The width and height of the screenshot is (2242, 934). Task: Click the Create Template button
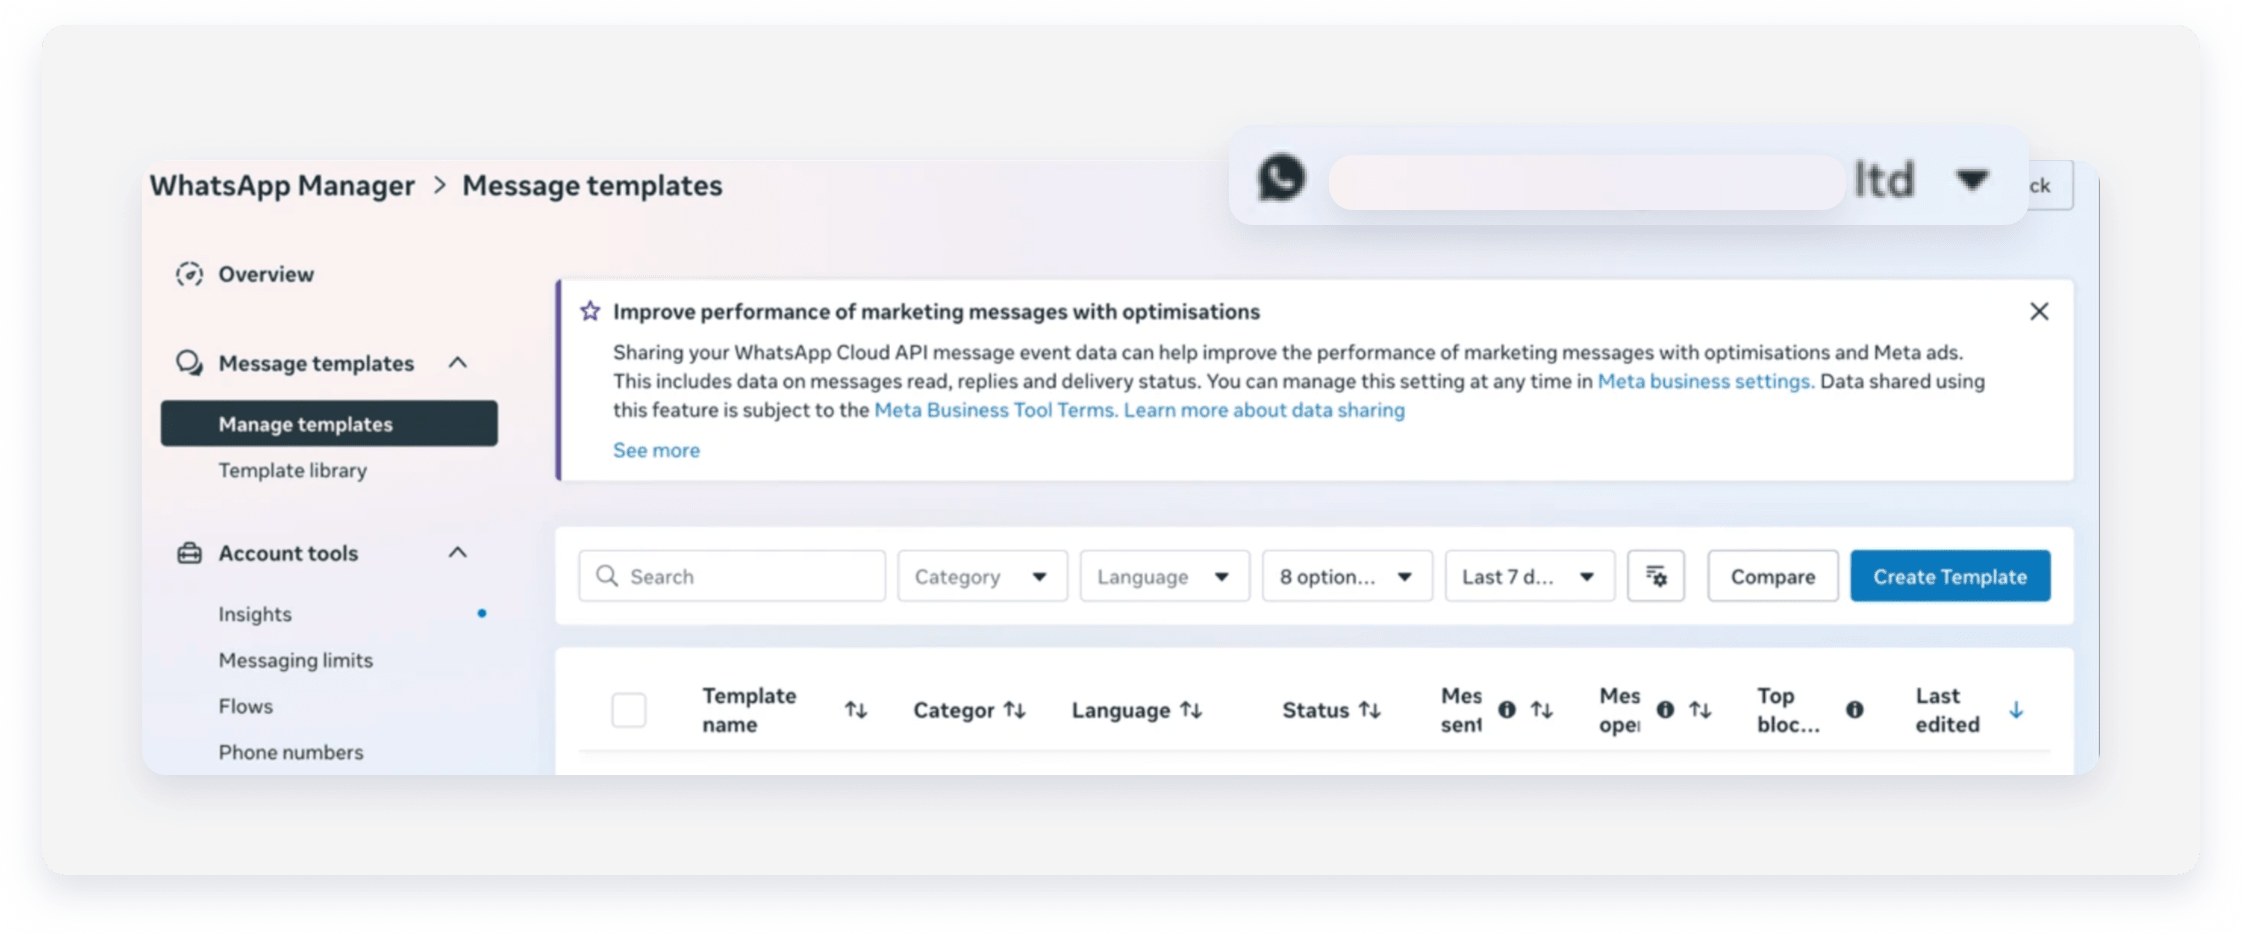point(1950,576)
